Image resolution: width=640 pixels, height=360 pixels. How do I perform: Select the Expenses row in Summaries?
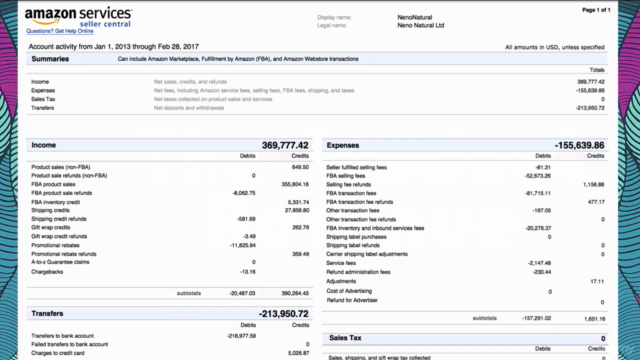coord(317,91)
